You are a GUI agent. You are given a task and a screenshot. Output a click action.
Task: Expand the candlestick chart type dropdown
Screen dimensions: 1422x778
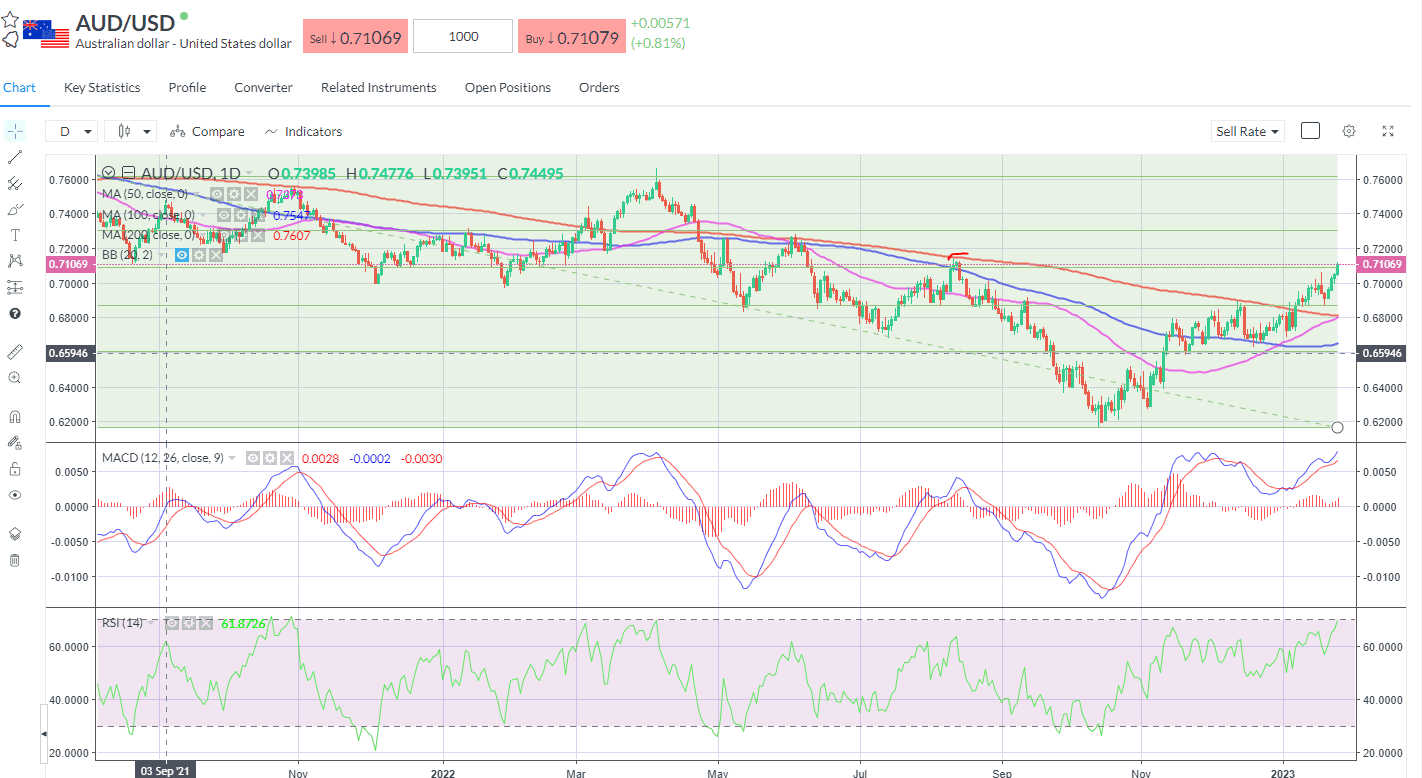[134, 131]
